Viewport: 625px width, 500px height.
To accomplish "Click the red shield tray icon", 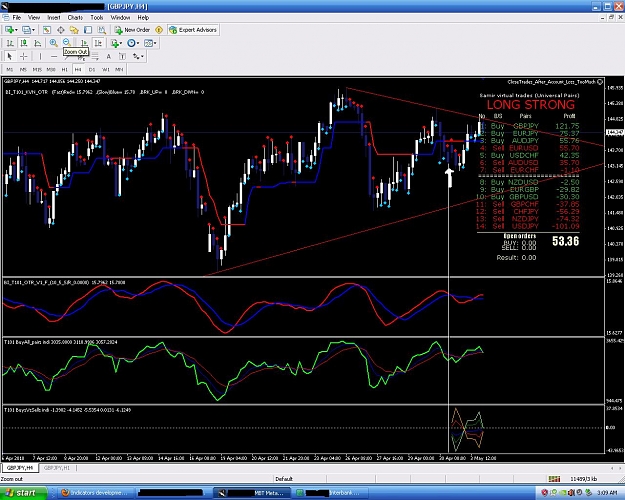I will click(x=544, y=493).
